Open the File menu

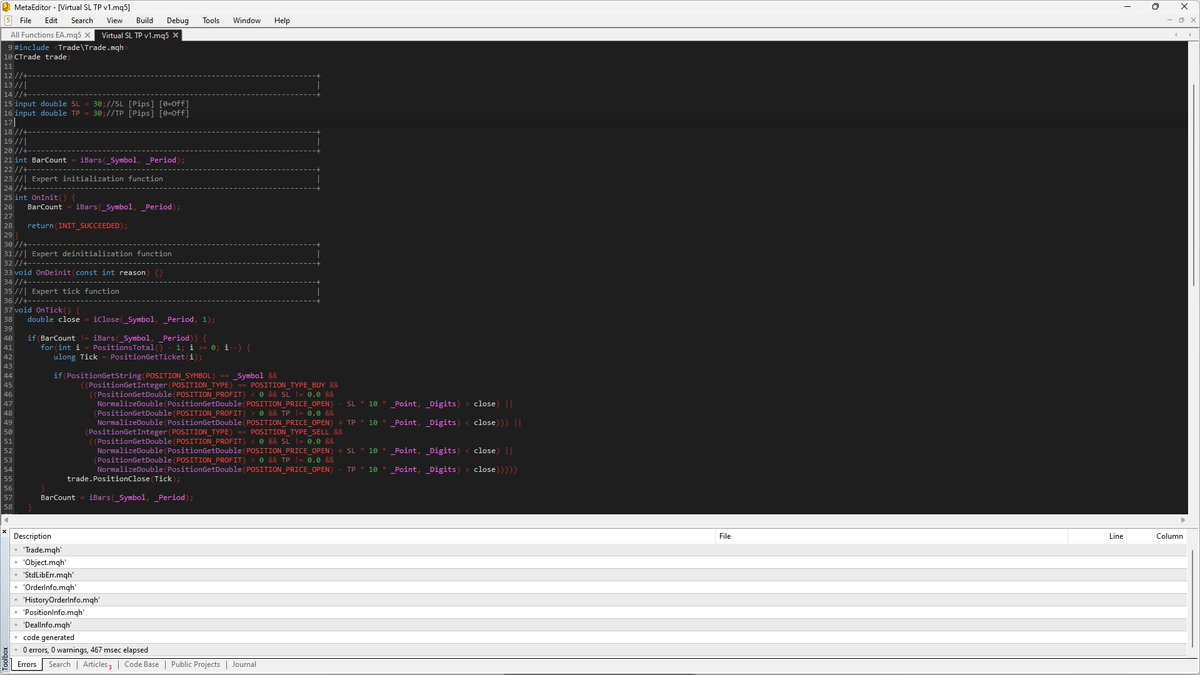coord(25,20)
